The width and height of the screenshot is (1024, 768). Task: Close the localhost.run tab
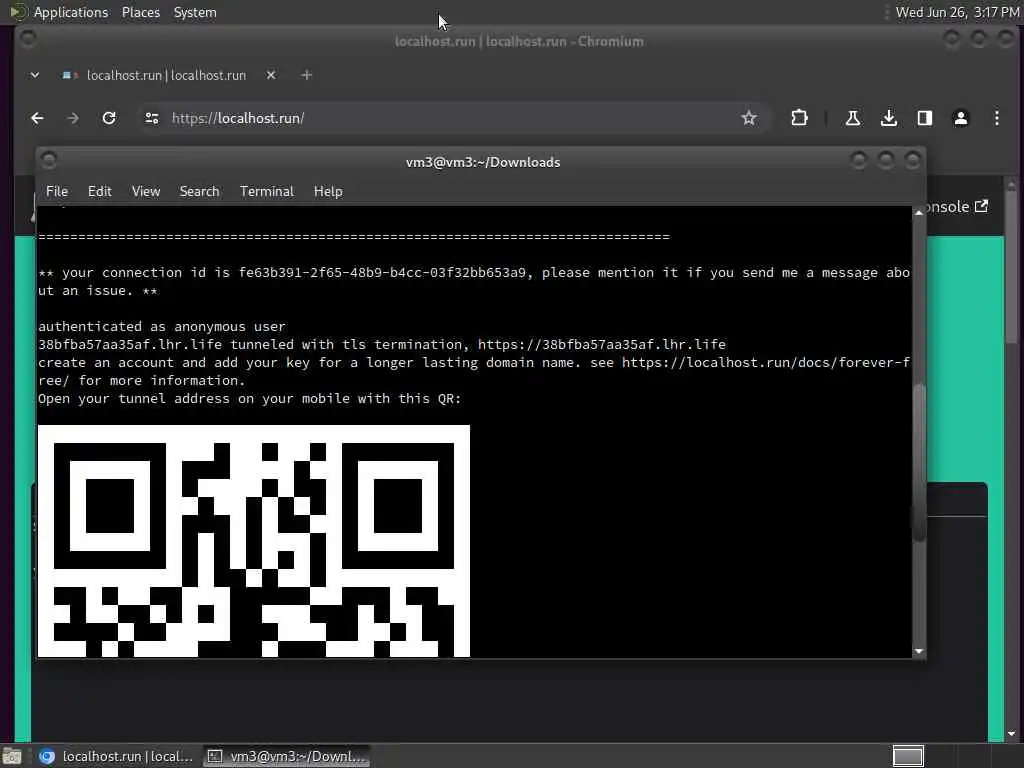pos(271,75)
